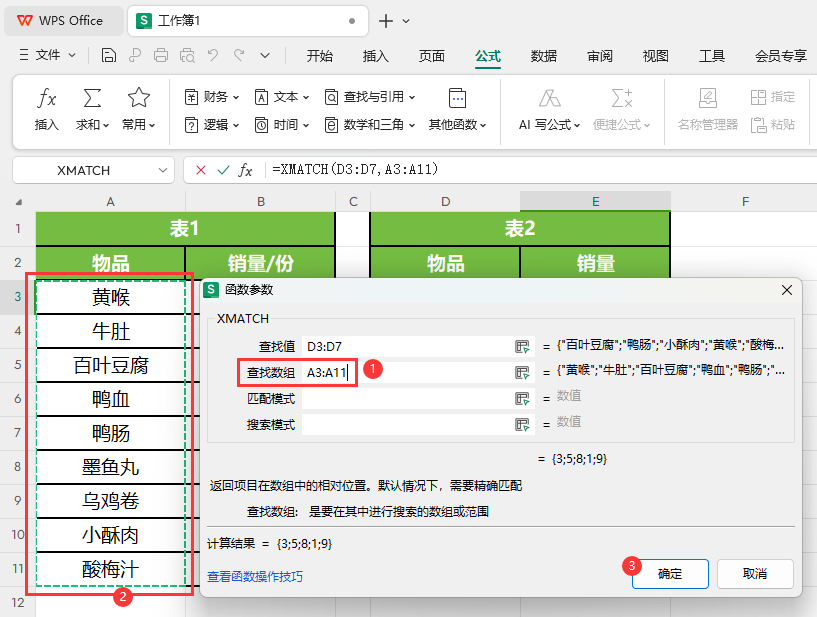
Task: Expand the Name Box dropdown arrow
Action: click(163, 170)
